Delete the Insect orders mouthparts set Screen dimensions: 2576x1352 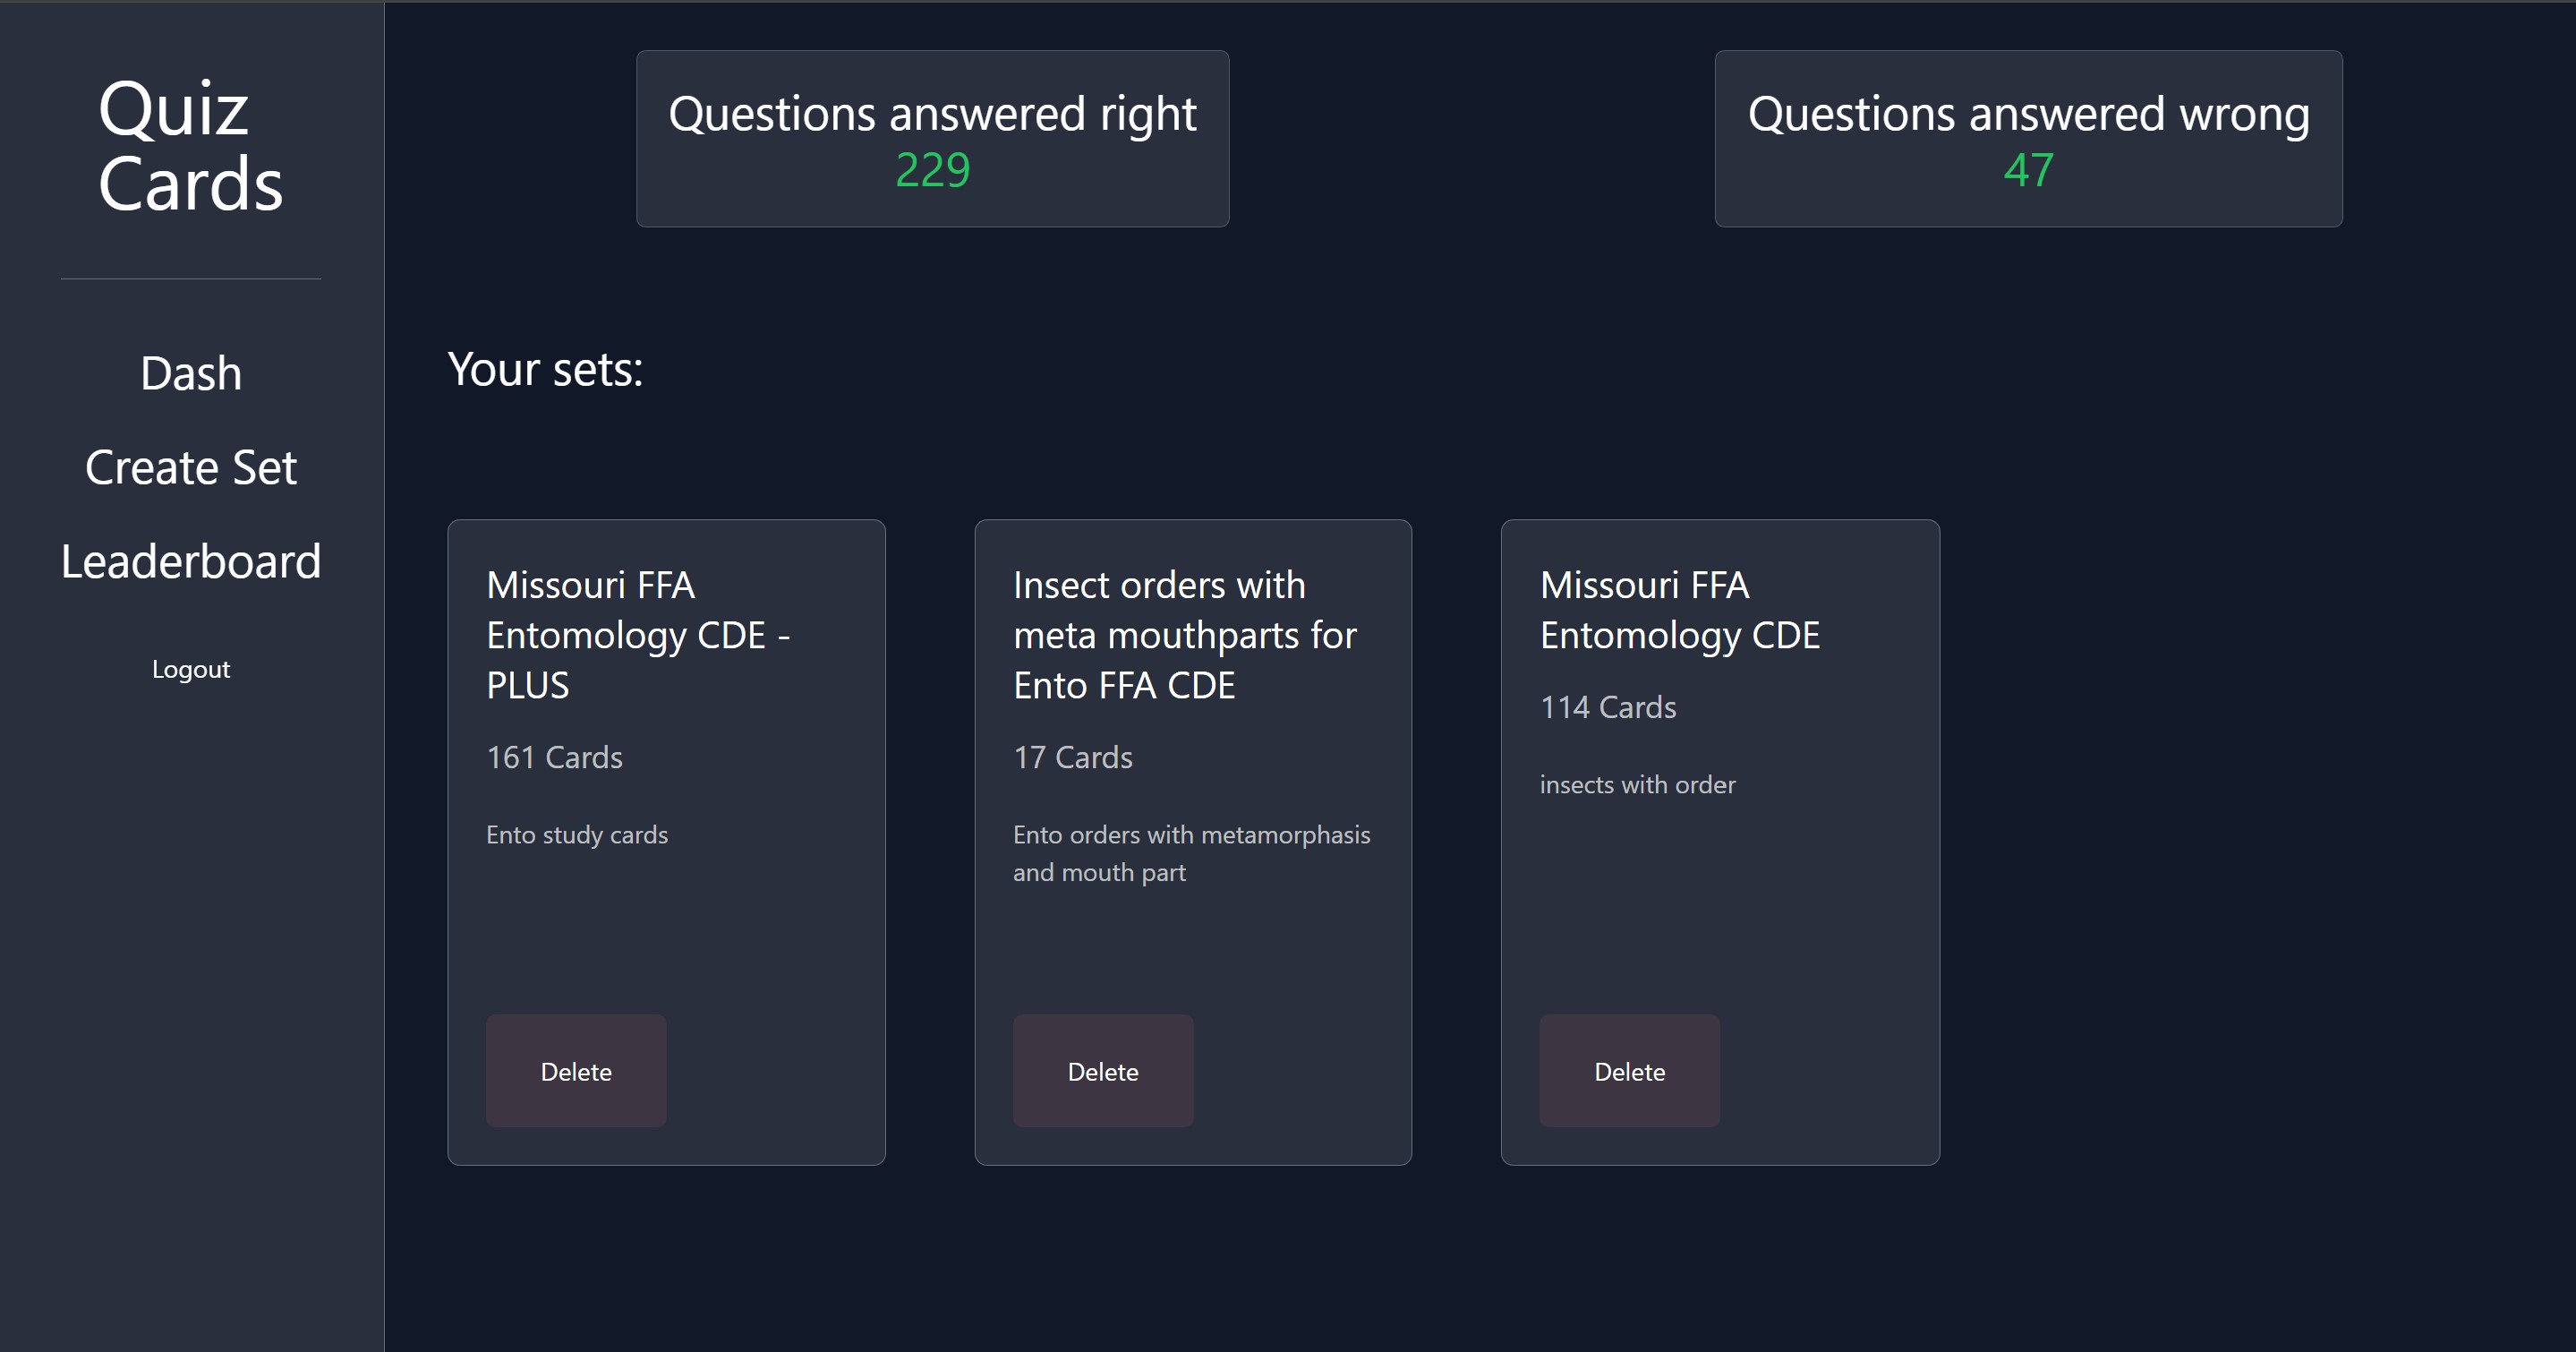coord(1103,1071)
